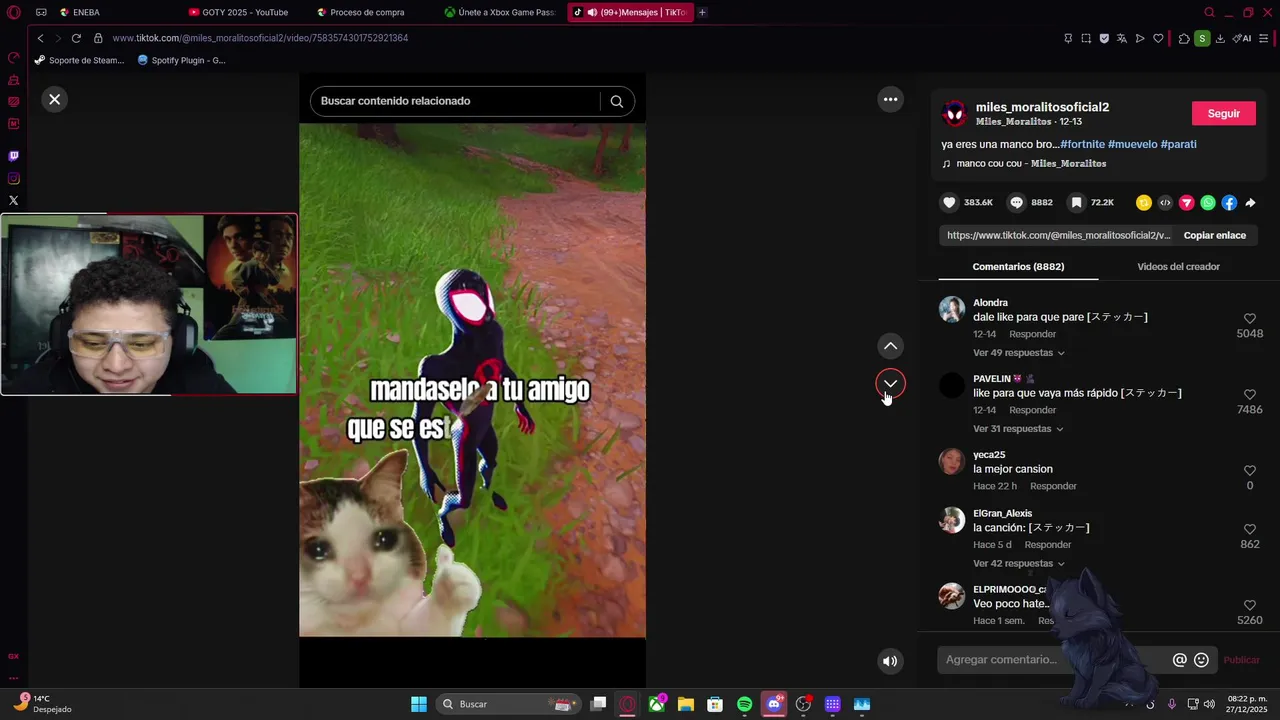Click the 'Buscar contenido relacionado' field

(x=455, y=101)
